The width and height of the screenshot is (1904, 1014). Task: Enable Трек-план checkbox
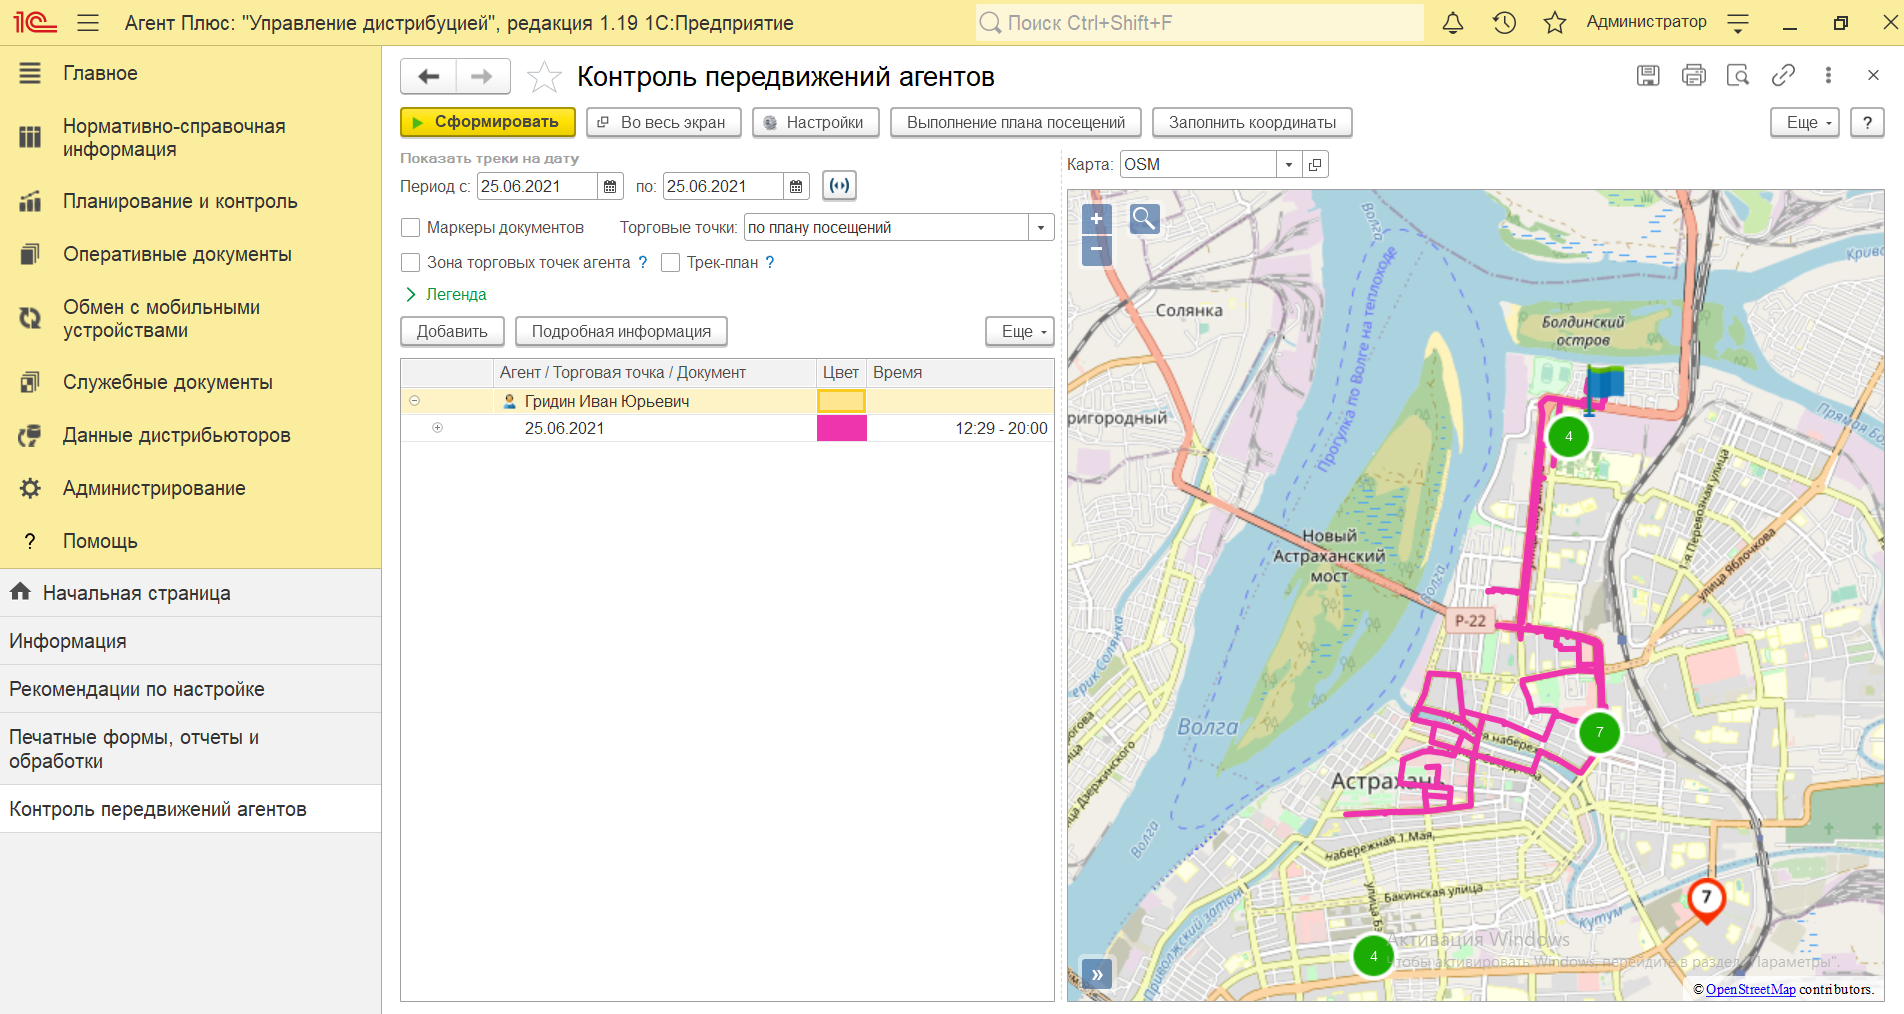pyautogui.click(x=670, y=263)
